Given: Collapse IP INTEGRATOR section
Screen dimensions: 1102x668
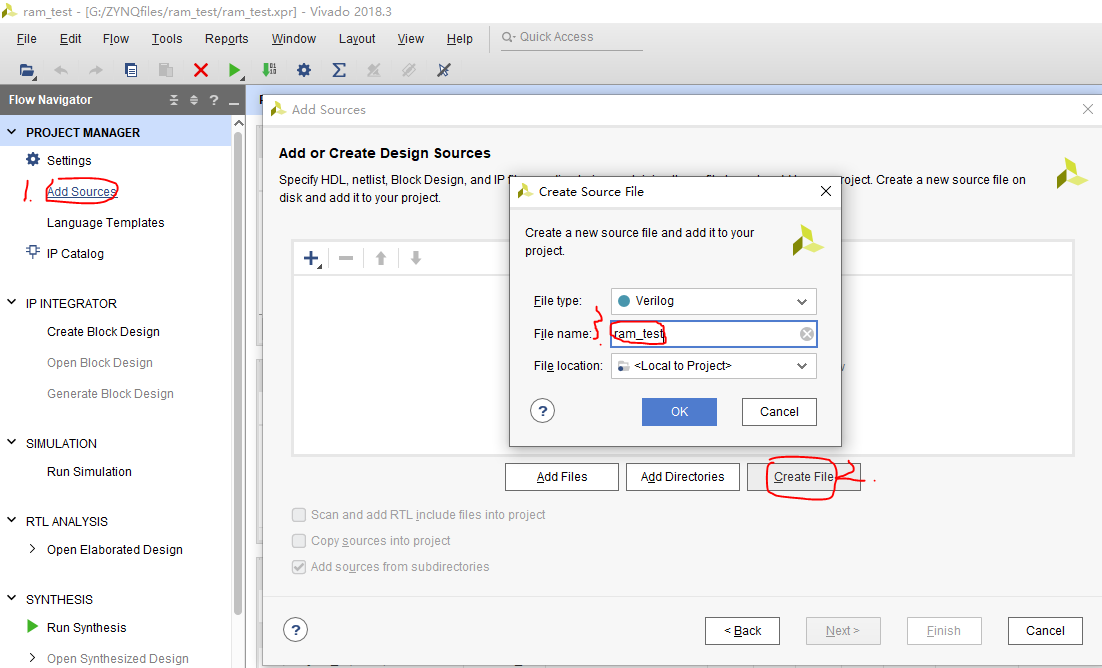Looking at the screenshot, I should click(x=11, y=302).
